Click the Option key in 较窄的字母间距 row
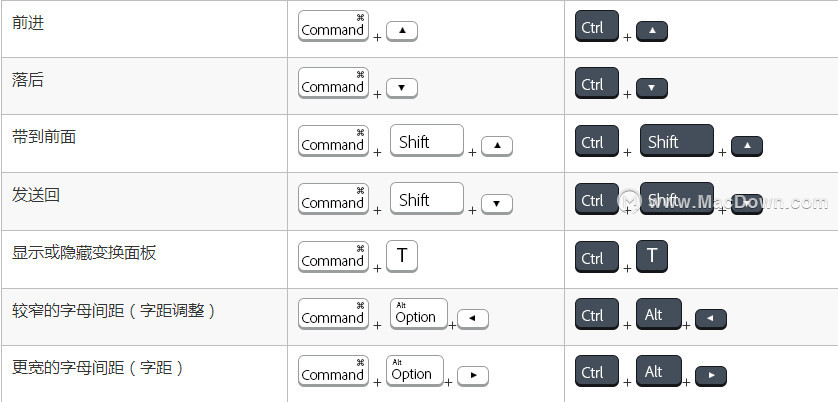The height and width of the screenshot is (402, 838). pos(418,314)
